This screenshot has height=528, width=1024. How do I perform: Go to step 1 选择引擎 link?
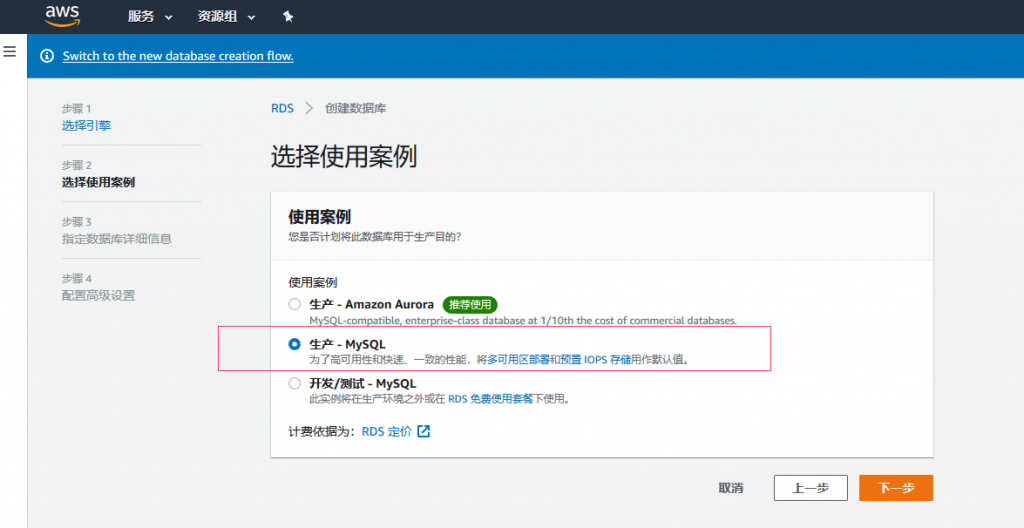tap(86, 125)
